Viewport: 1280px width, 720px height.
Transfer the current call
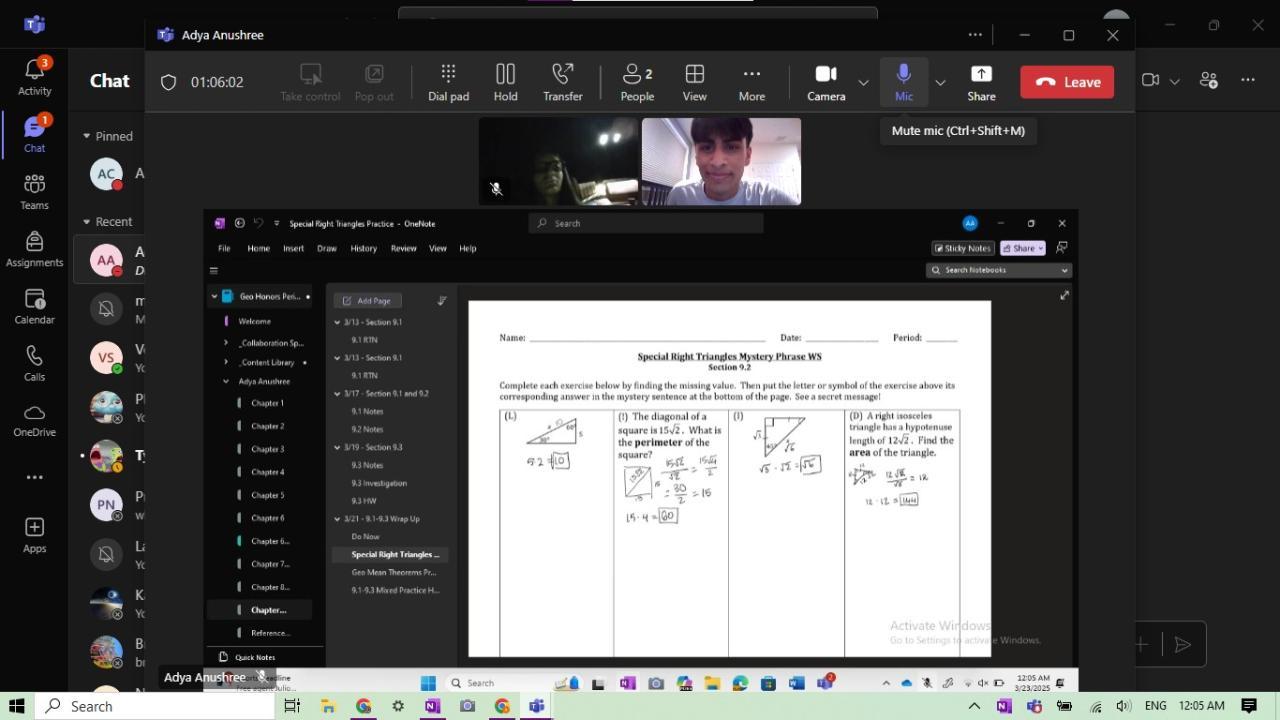[x=562, y=82]
